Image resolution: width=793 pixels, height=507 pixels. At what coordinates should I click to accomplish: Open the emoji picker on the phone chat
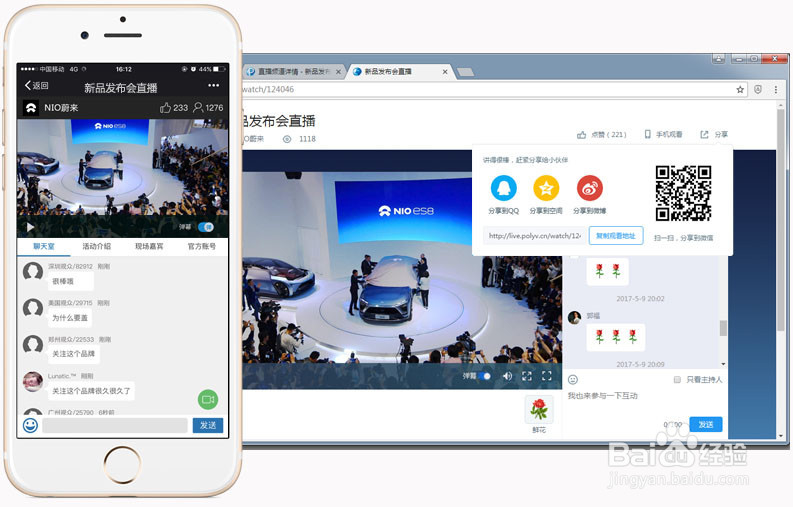click(x=30, y=425)
